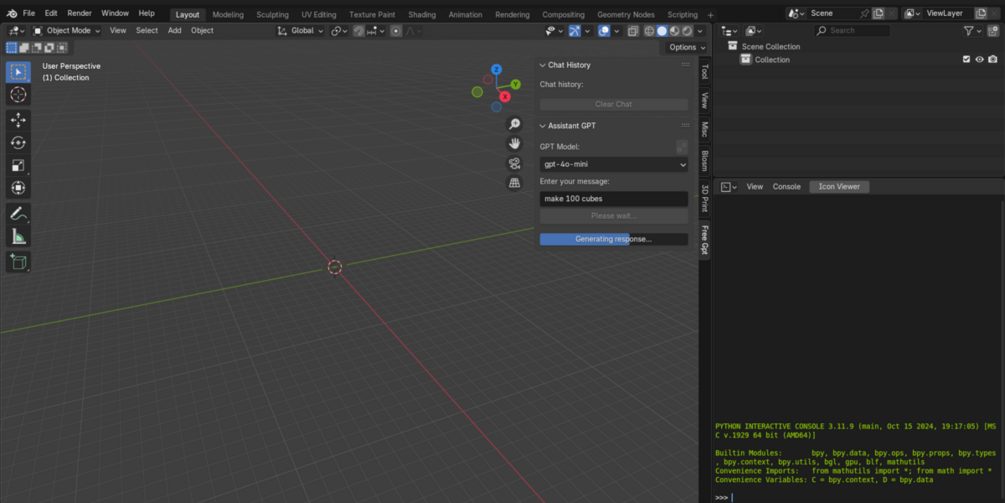Open the 3D Print sidebar tab

[x=704, y=198]
